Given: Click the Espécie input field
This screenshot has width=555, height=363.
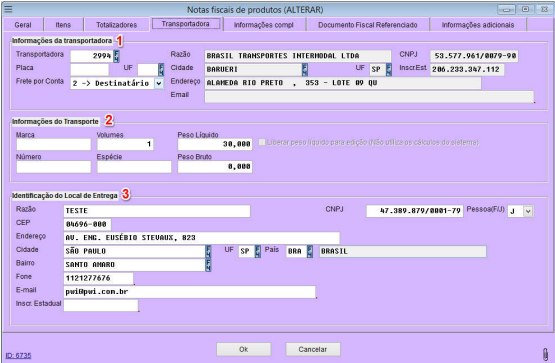Looking at the screenshot, I should (134, 167).
